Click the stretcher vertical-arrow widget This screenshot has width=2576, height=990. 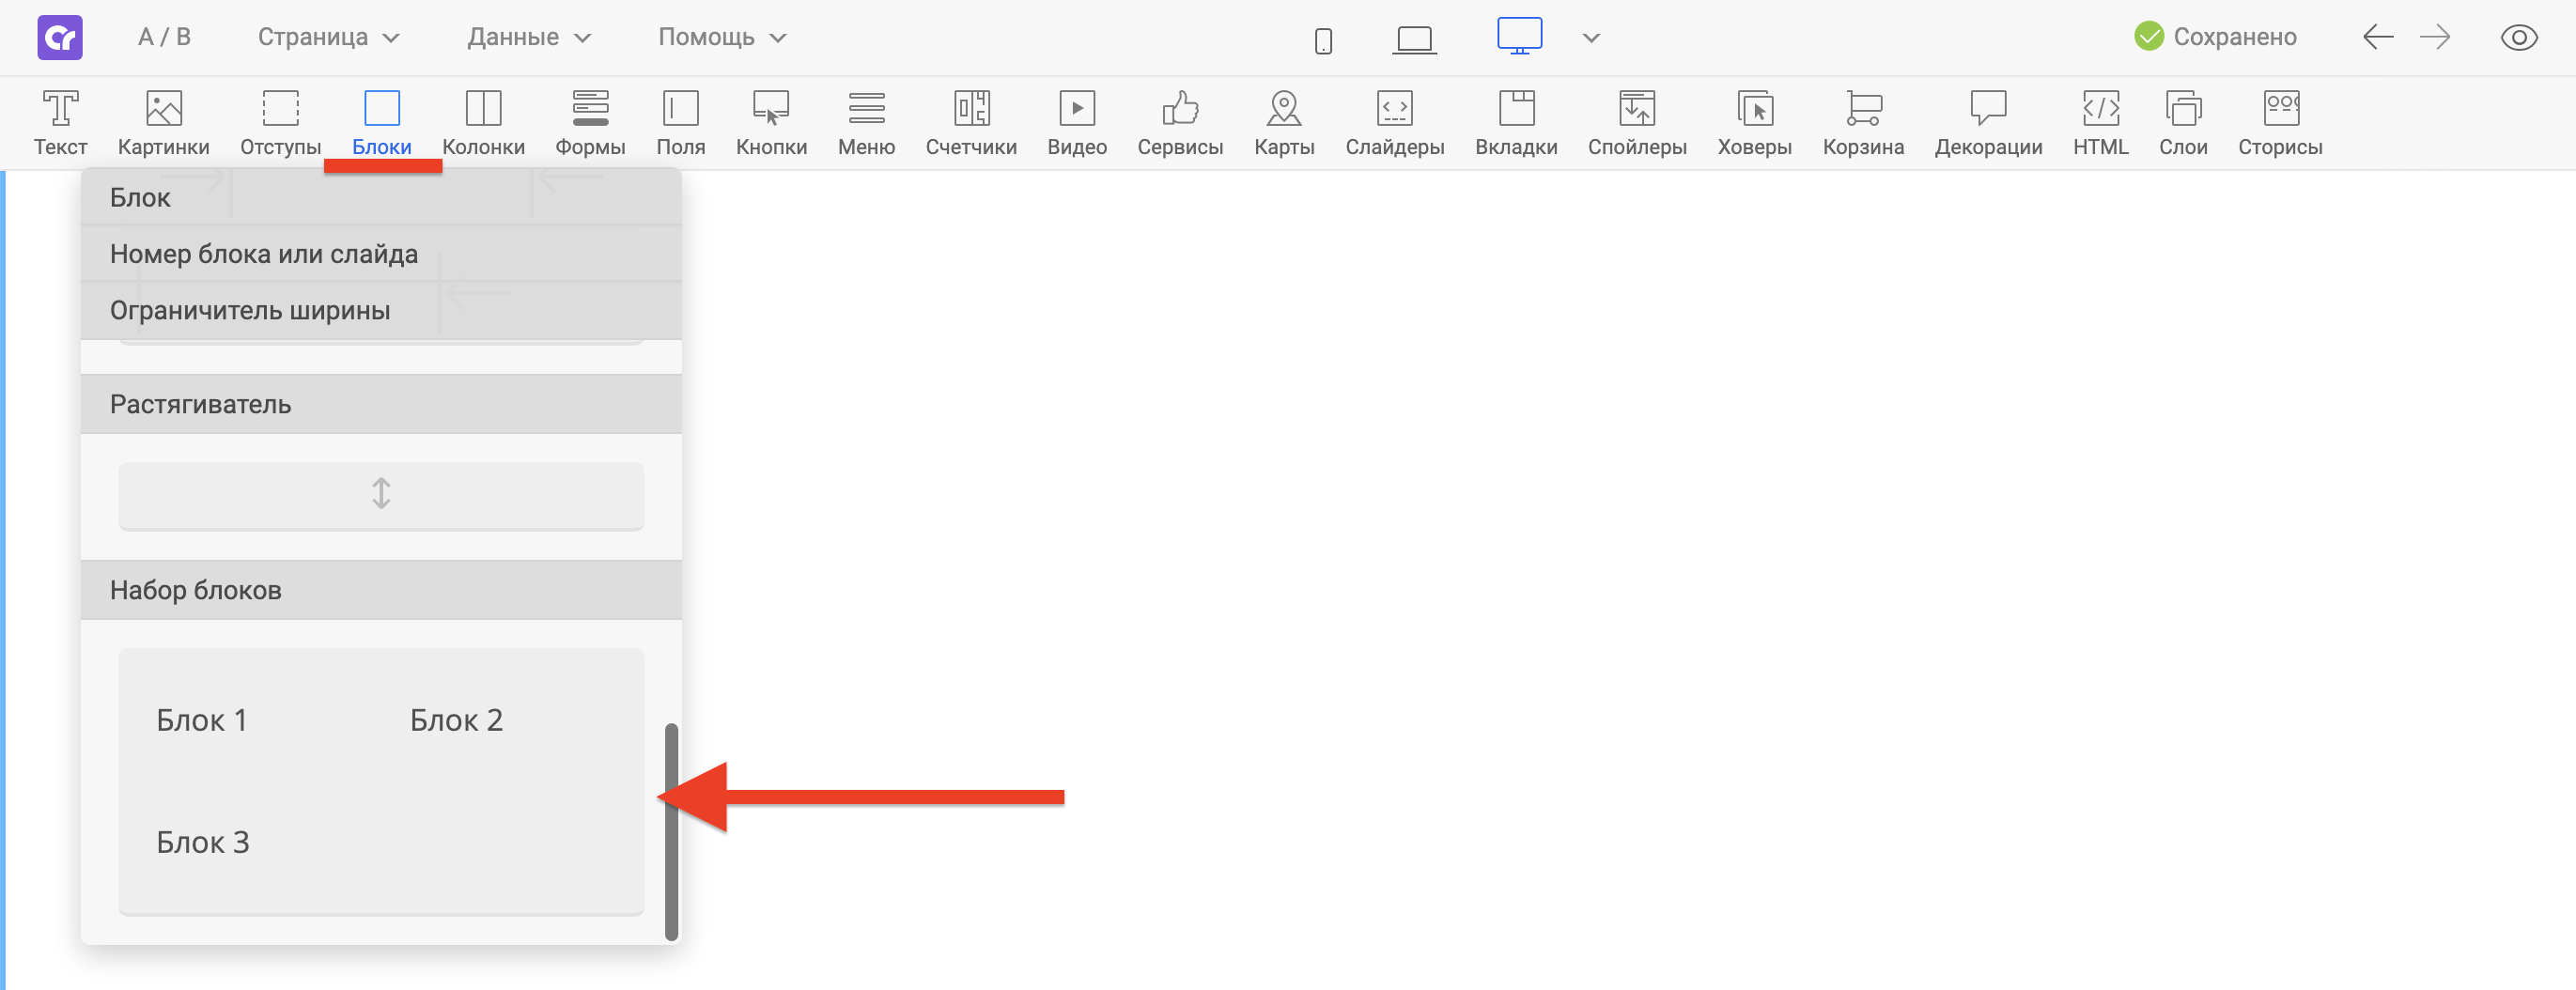coord(381,495)
